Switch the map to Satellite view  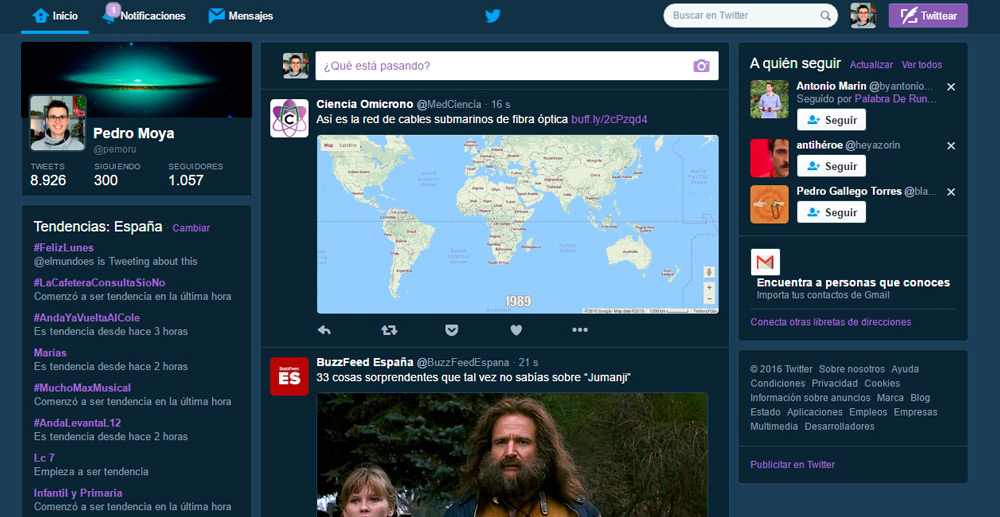[x=348, y=145]
